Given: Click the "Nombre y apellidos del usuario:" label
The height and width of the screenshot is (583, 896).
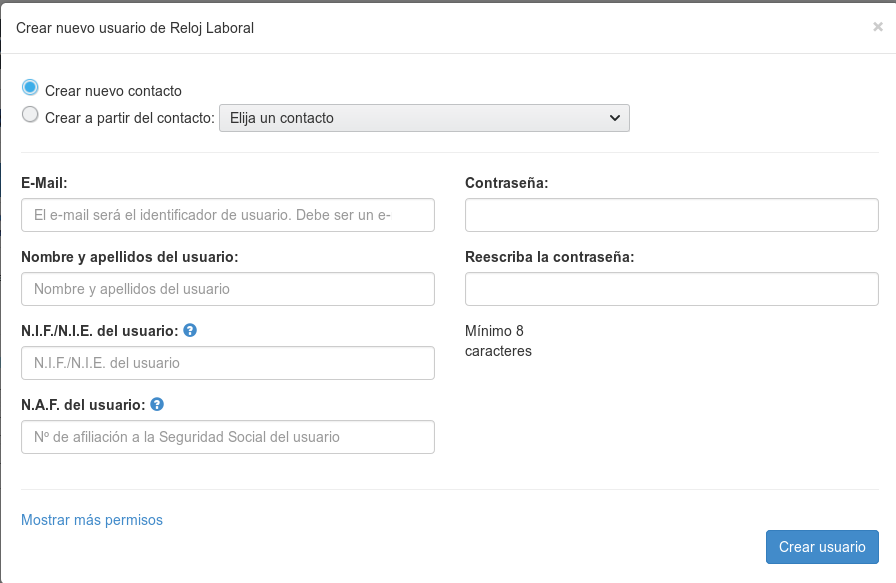Looking at the screenshot, I should pyautogui.click(x=130, y=257).
